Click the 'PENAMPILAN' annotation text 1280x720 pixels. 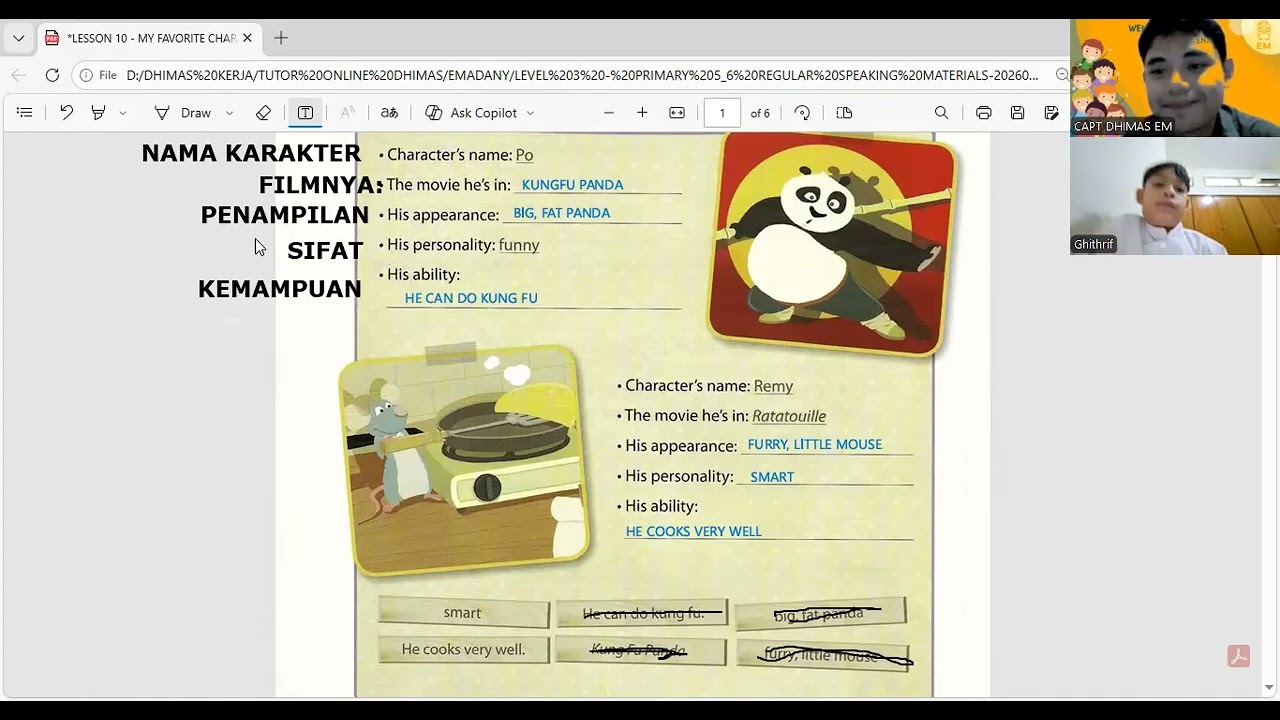tap(285, 215)
